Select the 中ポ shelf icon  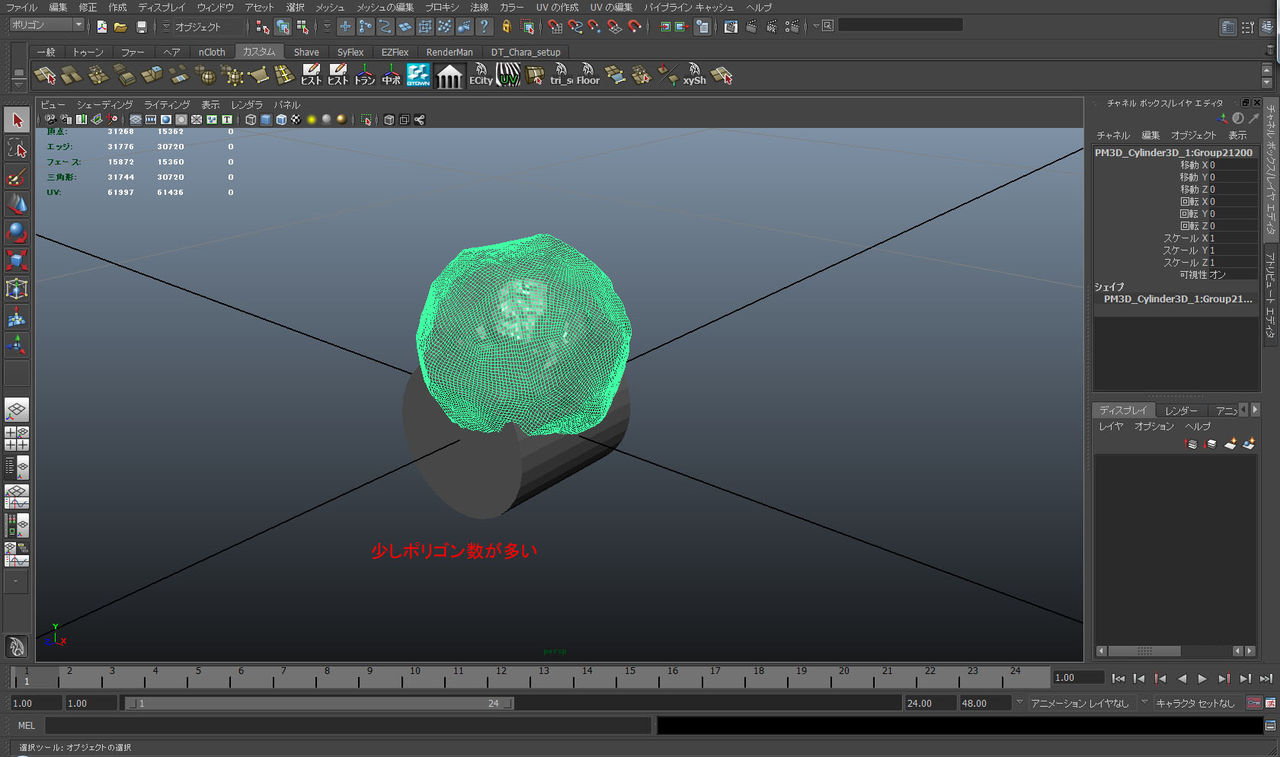click(x=391, y=75)
